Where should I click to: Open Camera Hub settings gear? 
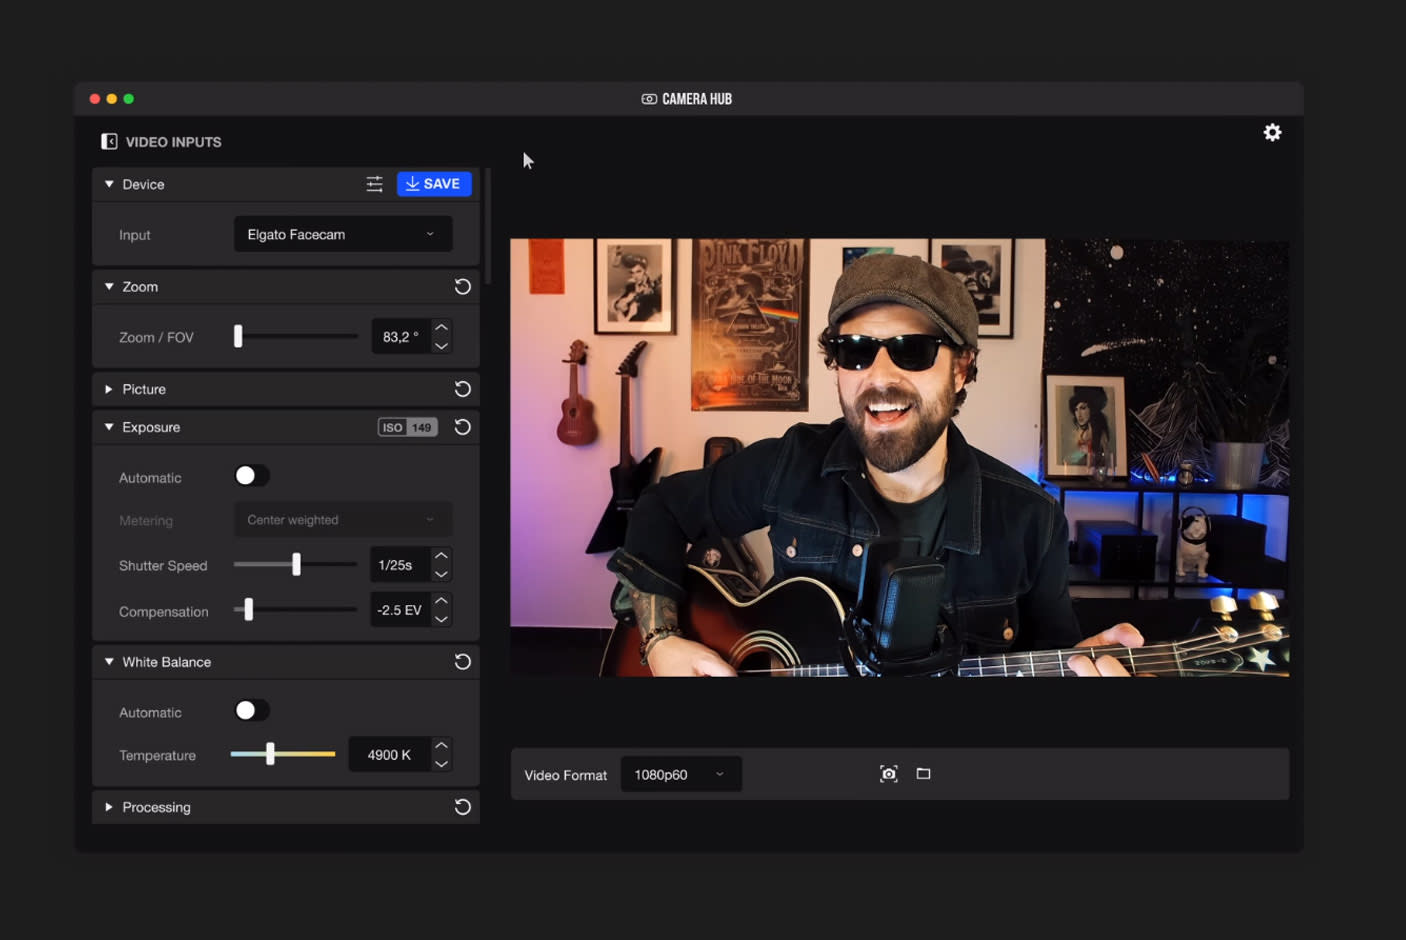1272,133
